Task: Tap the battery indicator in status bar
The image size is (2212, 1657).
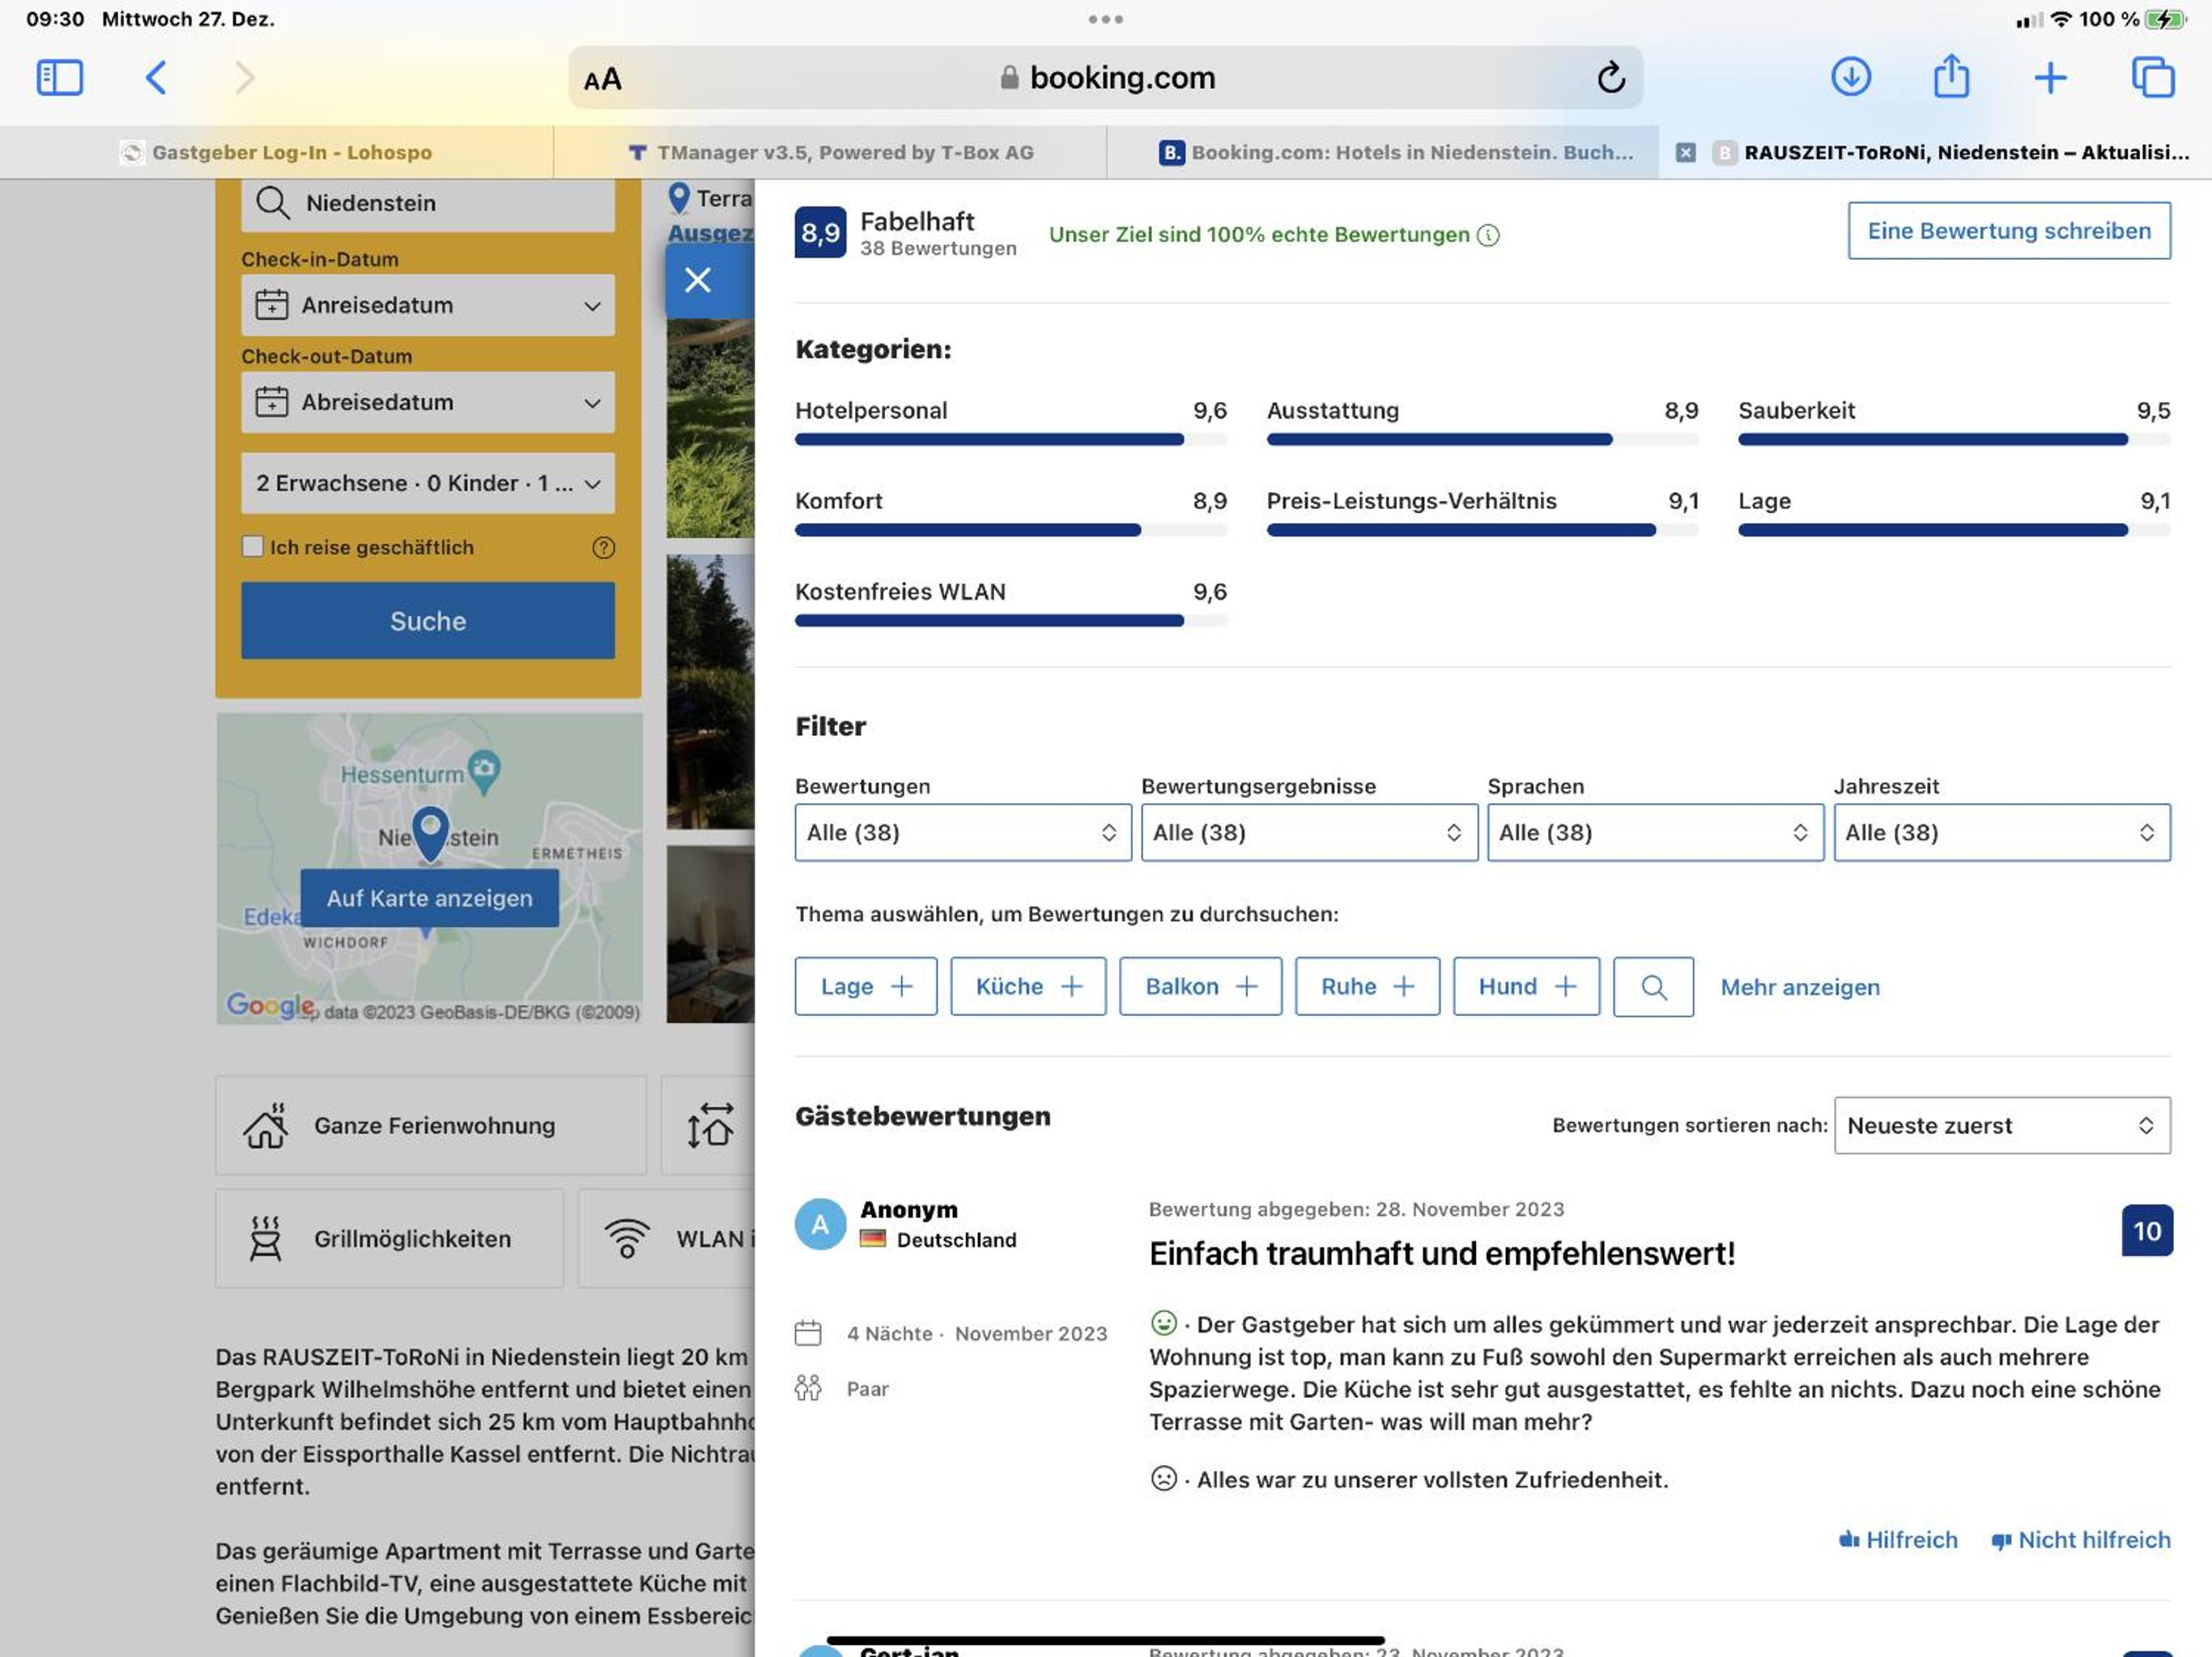Action: [2165, 19]
